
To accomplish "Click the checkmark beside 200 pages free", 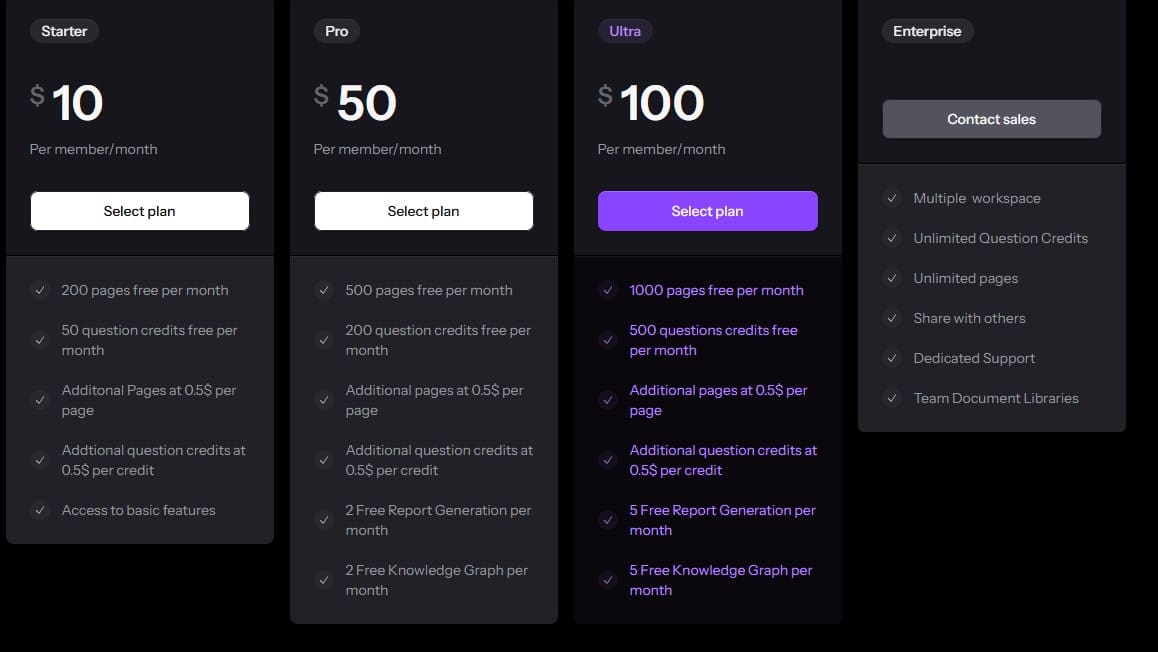I will pos(40,290).
